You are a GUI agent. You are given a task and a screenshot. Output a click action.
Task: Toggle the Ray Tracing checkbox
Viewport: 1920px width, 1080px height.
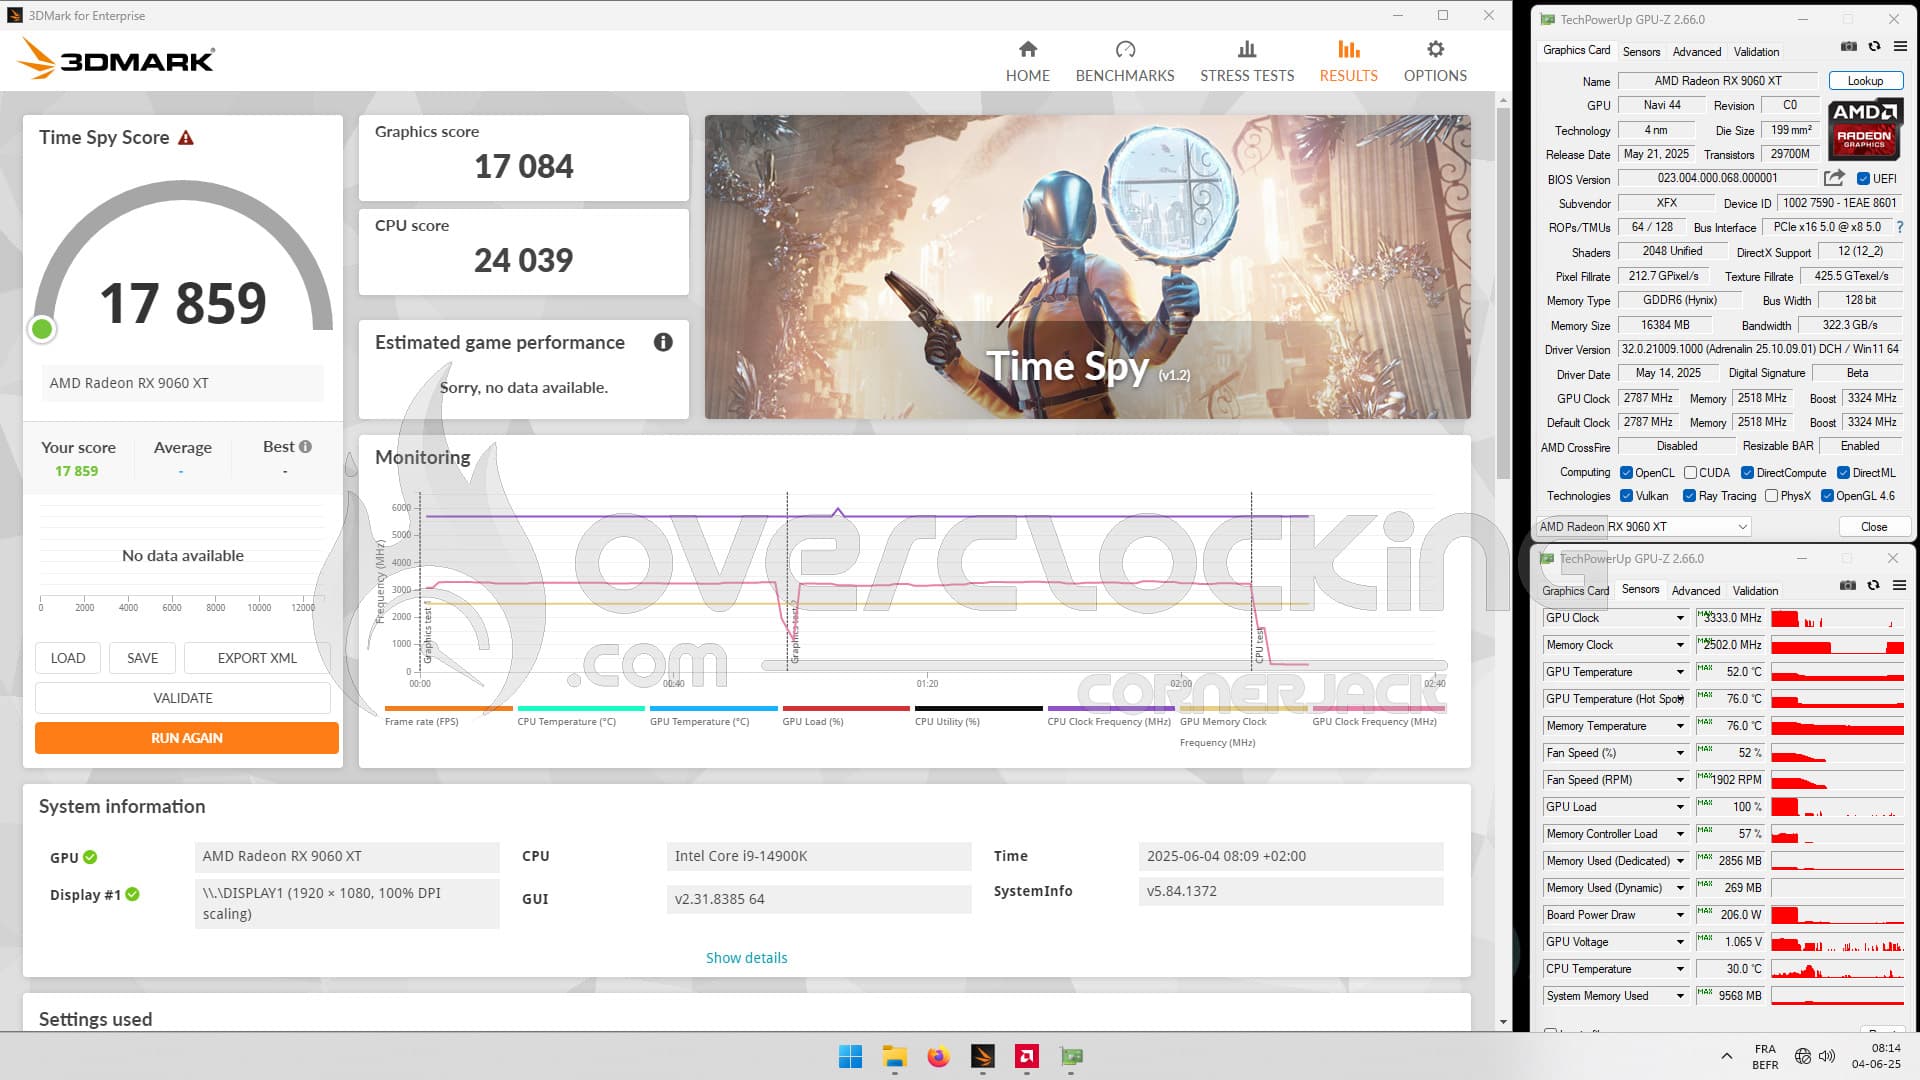pyautogui.click(x=1689, y=496)
